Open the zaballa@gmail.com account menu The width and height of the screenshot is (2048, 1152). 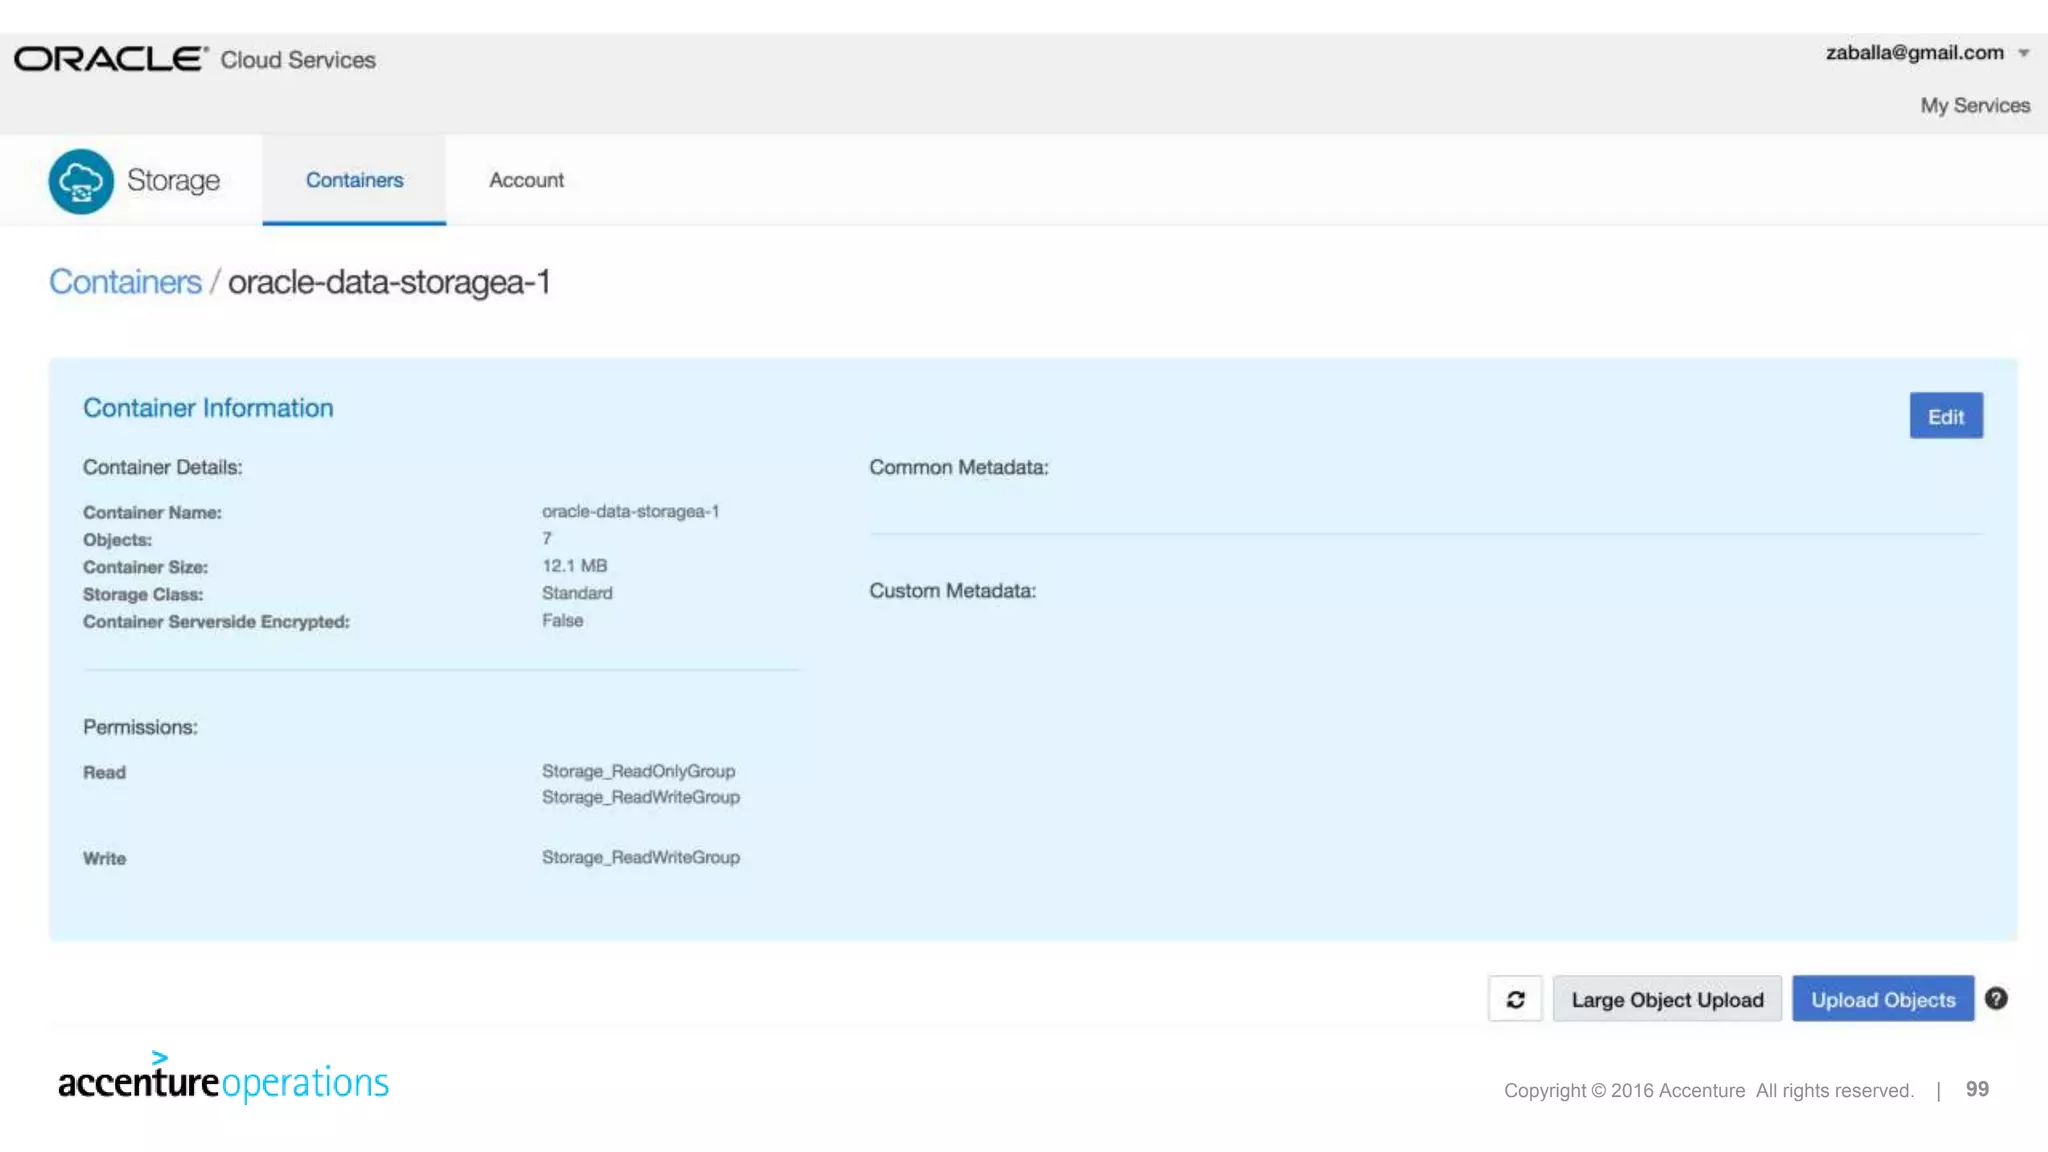click(1914, 53)
